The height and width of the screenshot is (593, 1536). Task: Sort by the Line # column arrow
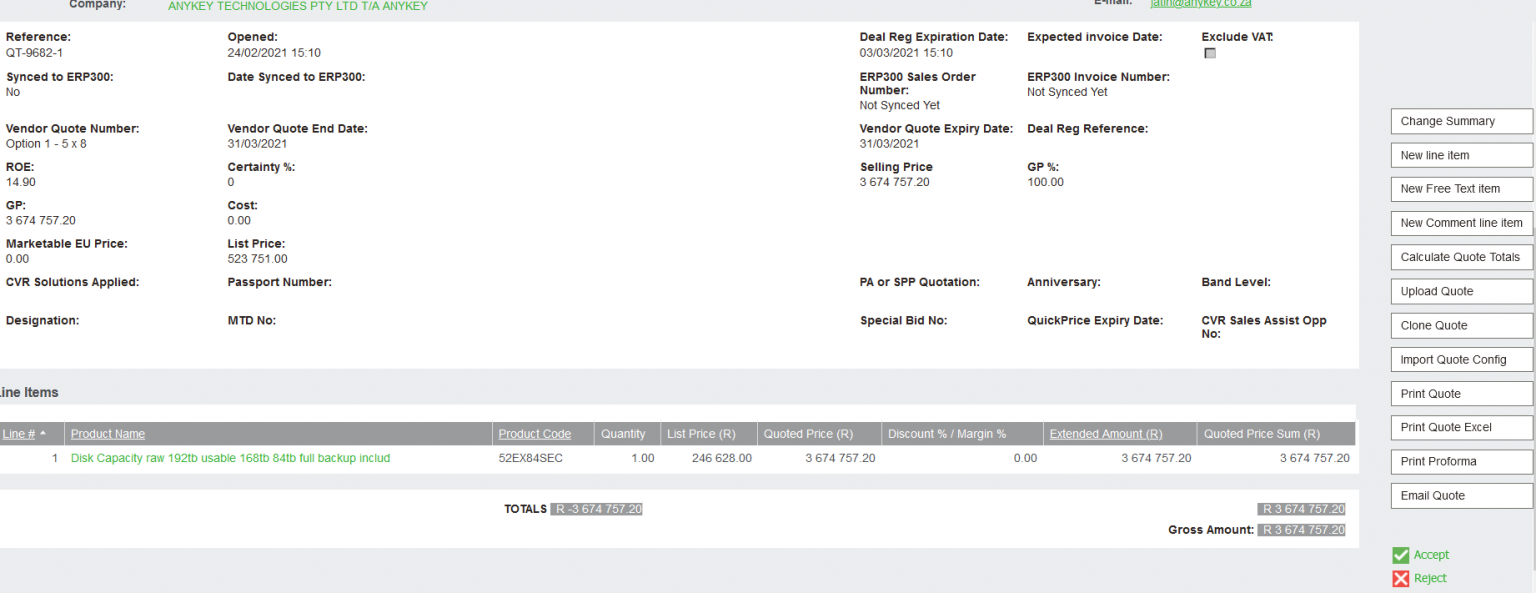(42, 434)
